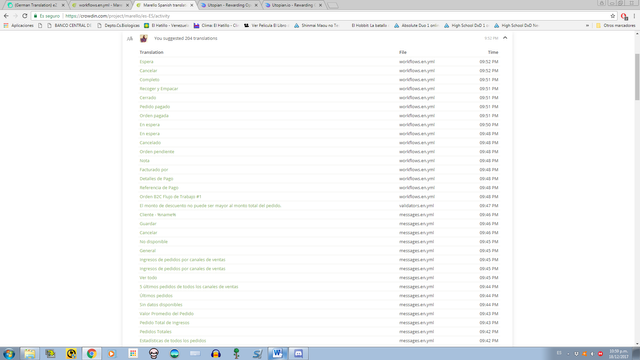Viewport: 640px width, 360px height.
Task: Open the BANCO CENTRAL bookmark
Action: pos(69,25)
